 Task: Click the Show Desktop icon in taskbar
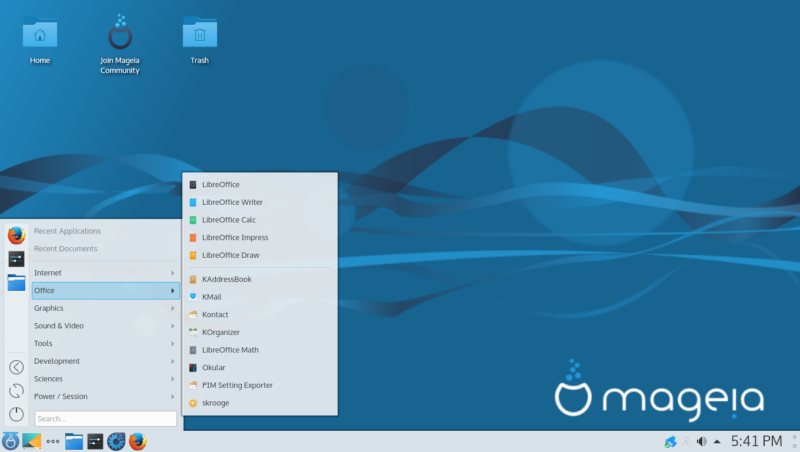(32, 441)
